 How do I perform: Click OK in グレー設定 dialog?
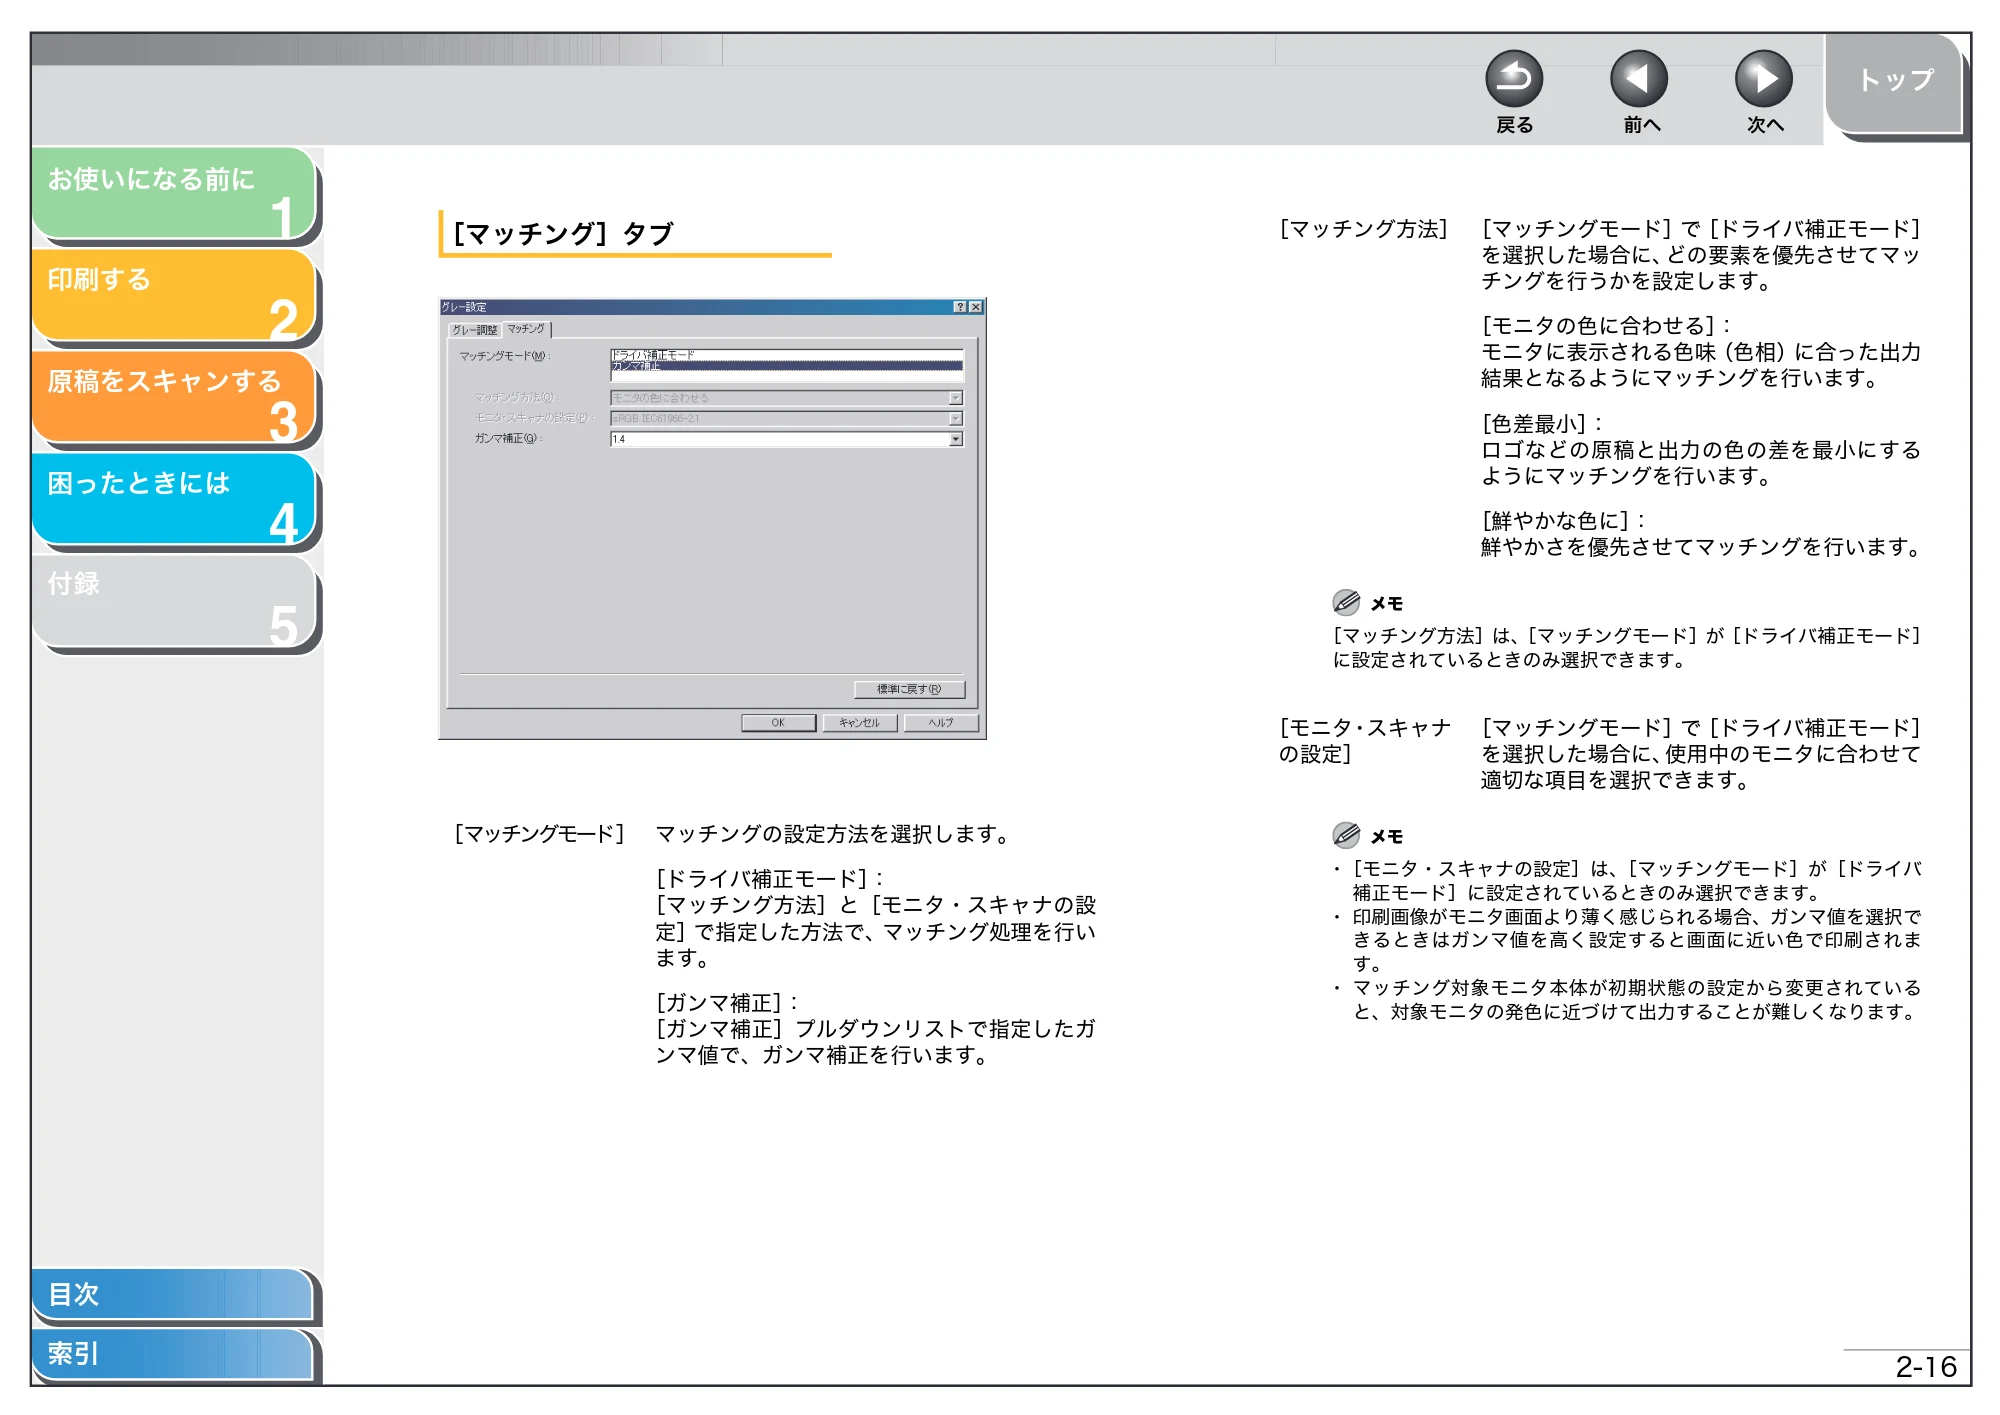(778, 722)
